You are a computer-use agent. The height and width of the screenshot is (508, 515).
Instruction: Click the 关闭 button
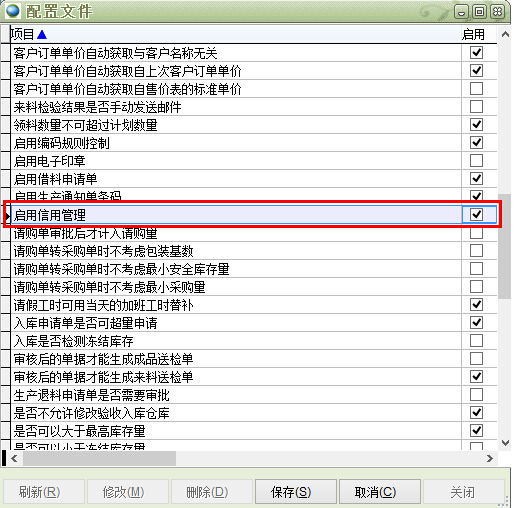point(463,491)
